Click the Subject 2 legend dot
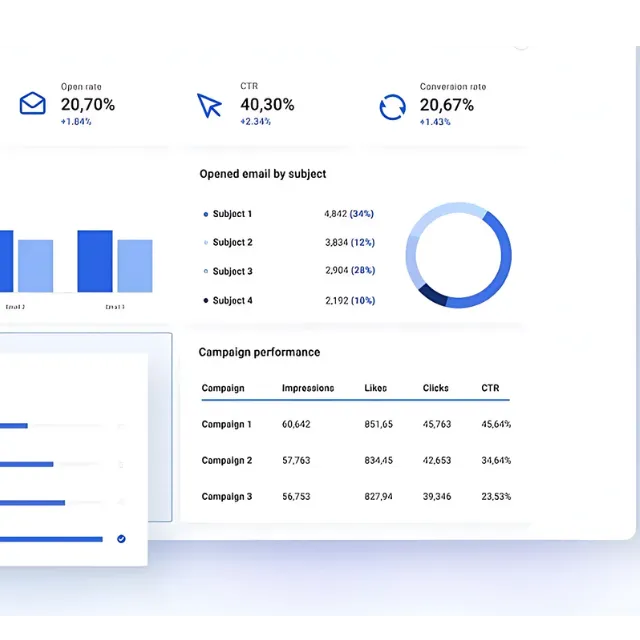640x640 pixels. (206, 242)
